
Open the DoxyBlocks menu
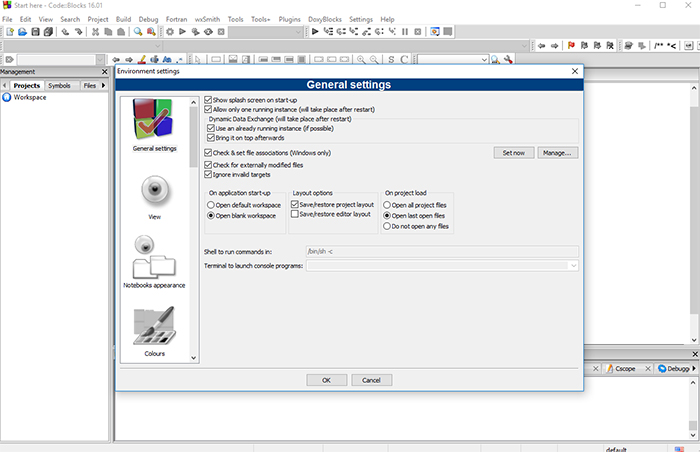tap(325, 19)
